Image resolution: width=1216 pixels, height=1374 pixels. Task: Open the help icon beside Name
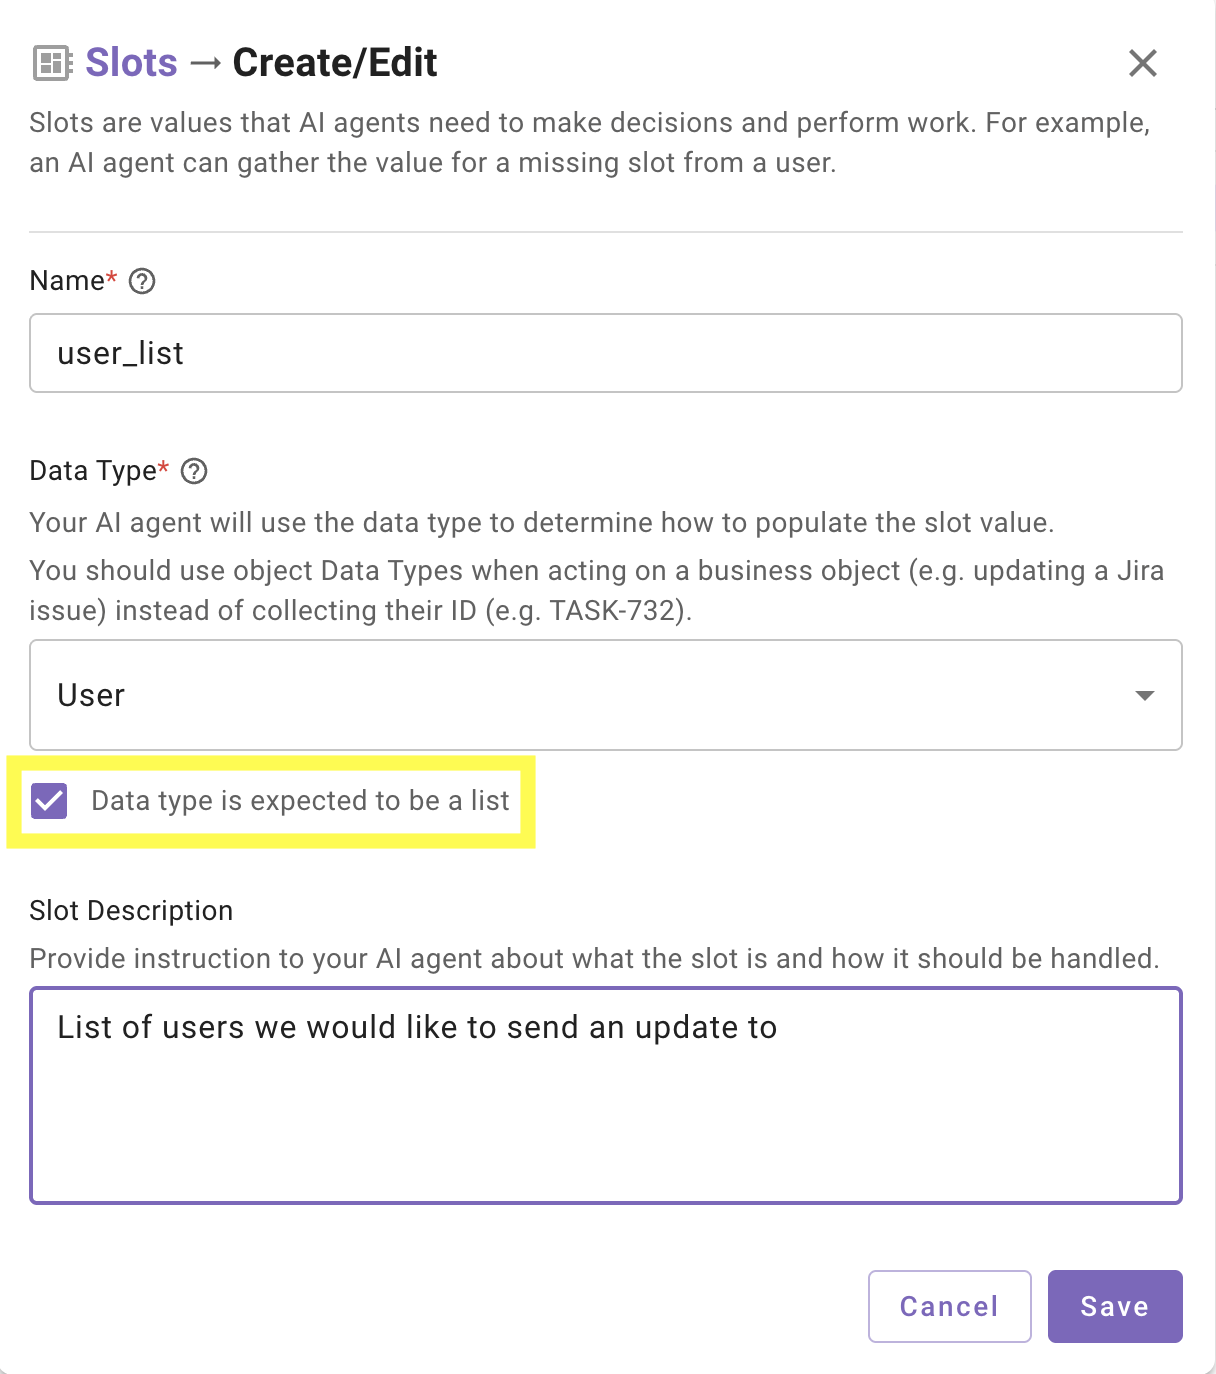click(x=142, y=281)
